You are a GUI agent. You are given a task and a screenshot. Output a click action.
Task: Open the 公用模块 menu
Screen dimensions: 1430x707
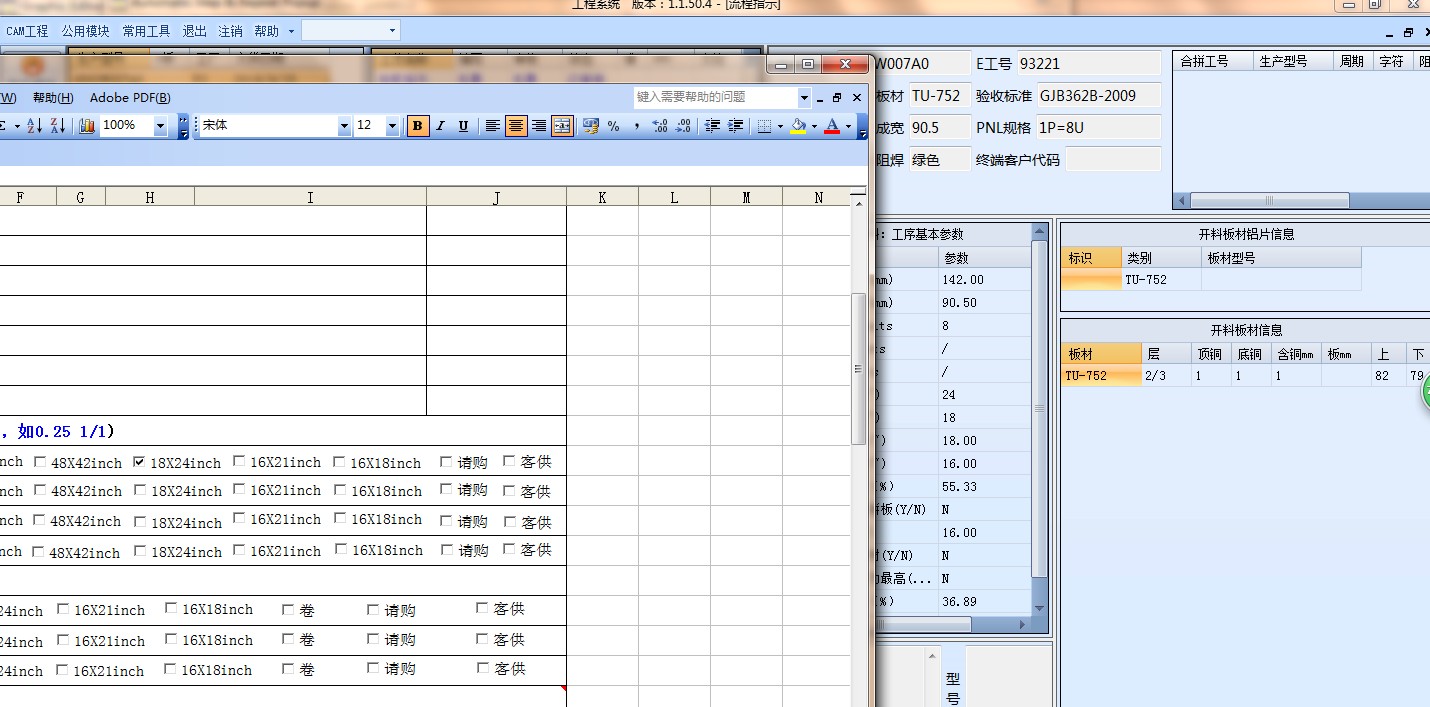coord(85,31)
